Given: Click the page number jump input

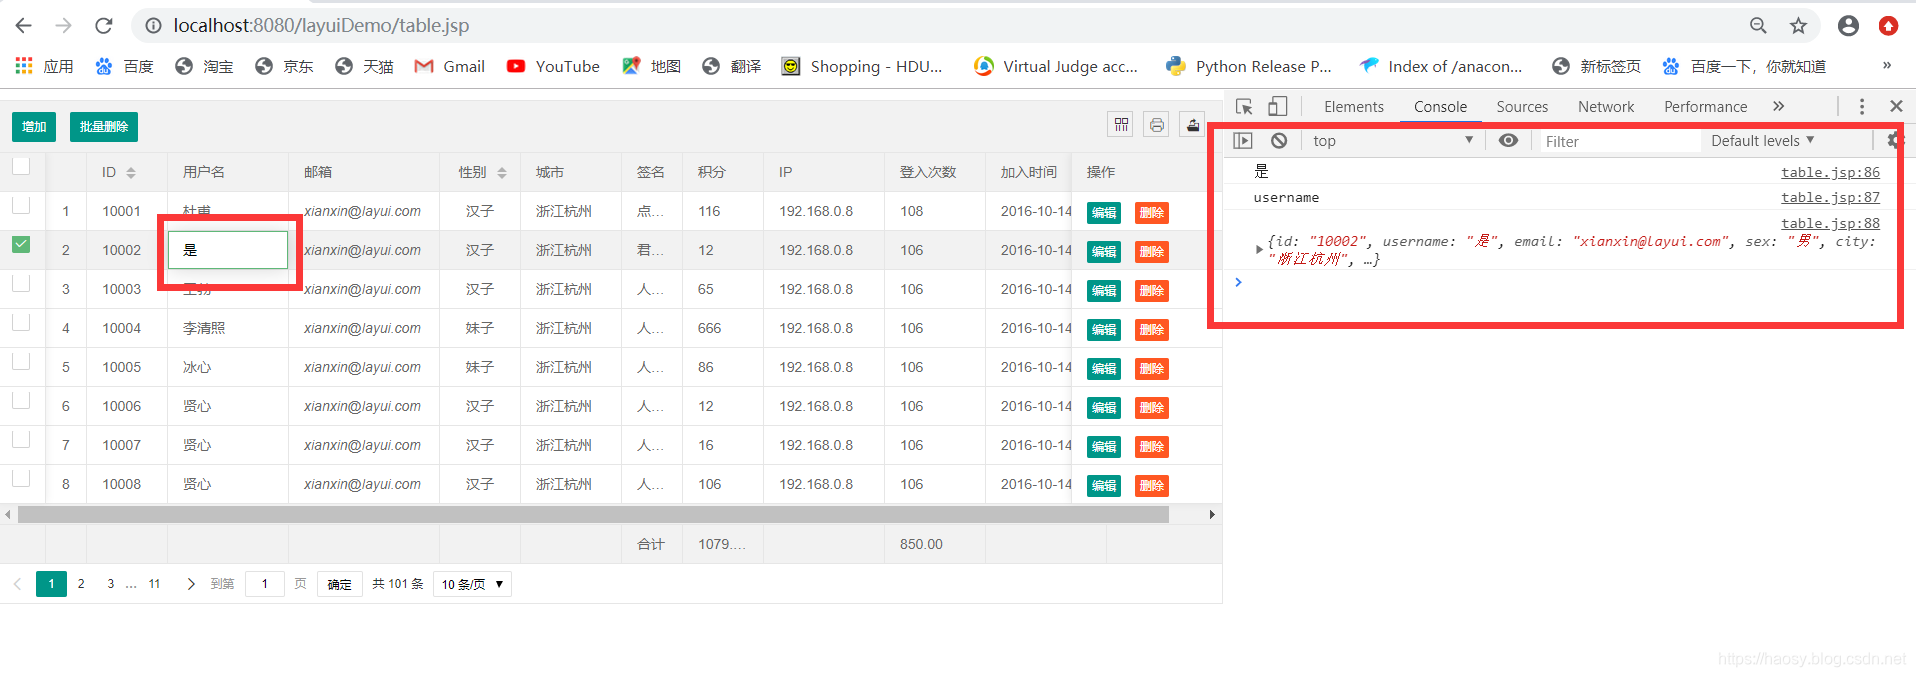Looking at the screenshot, I should 265,584.
